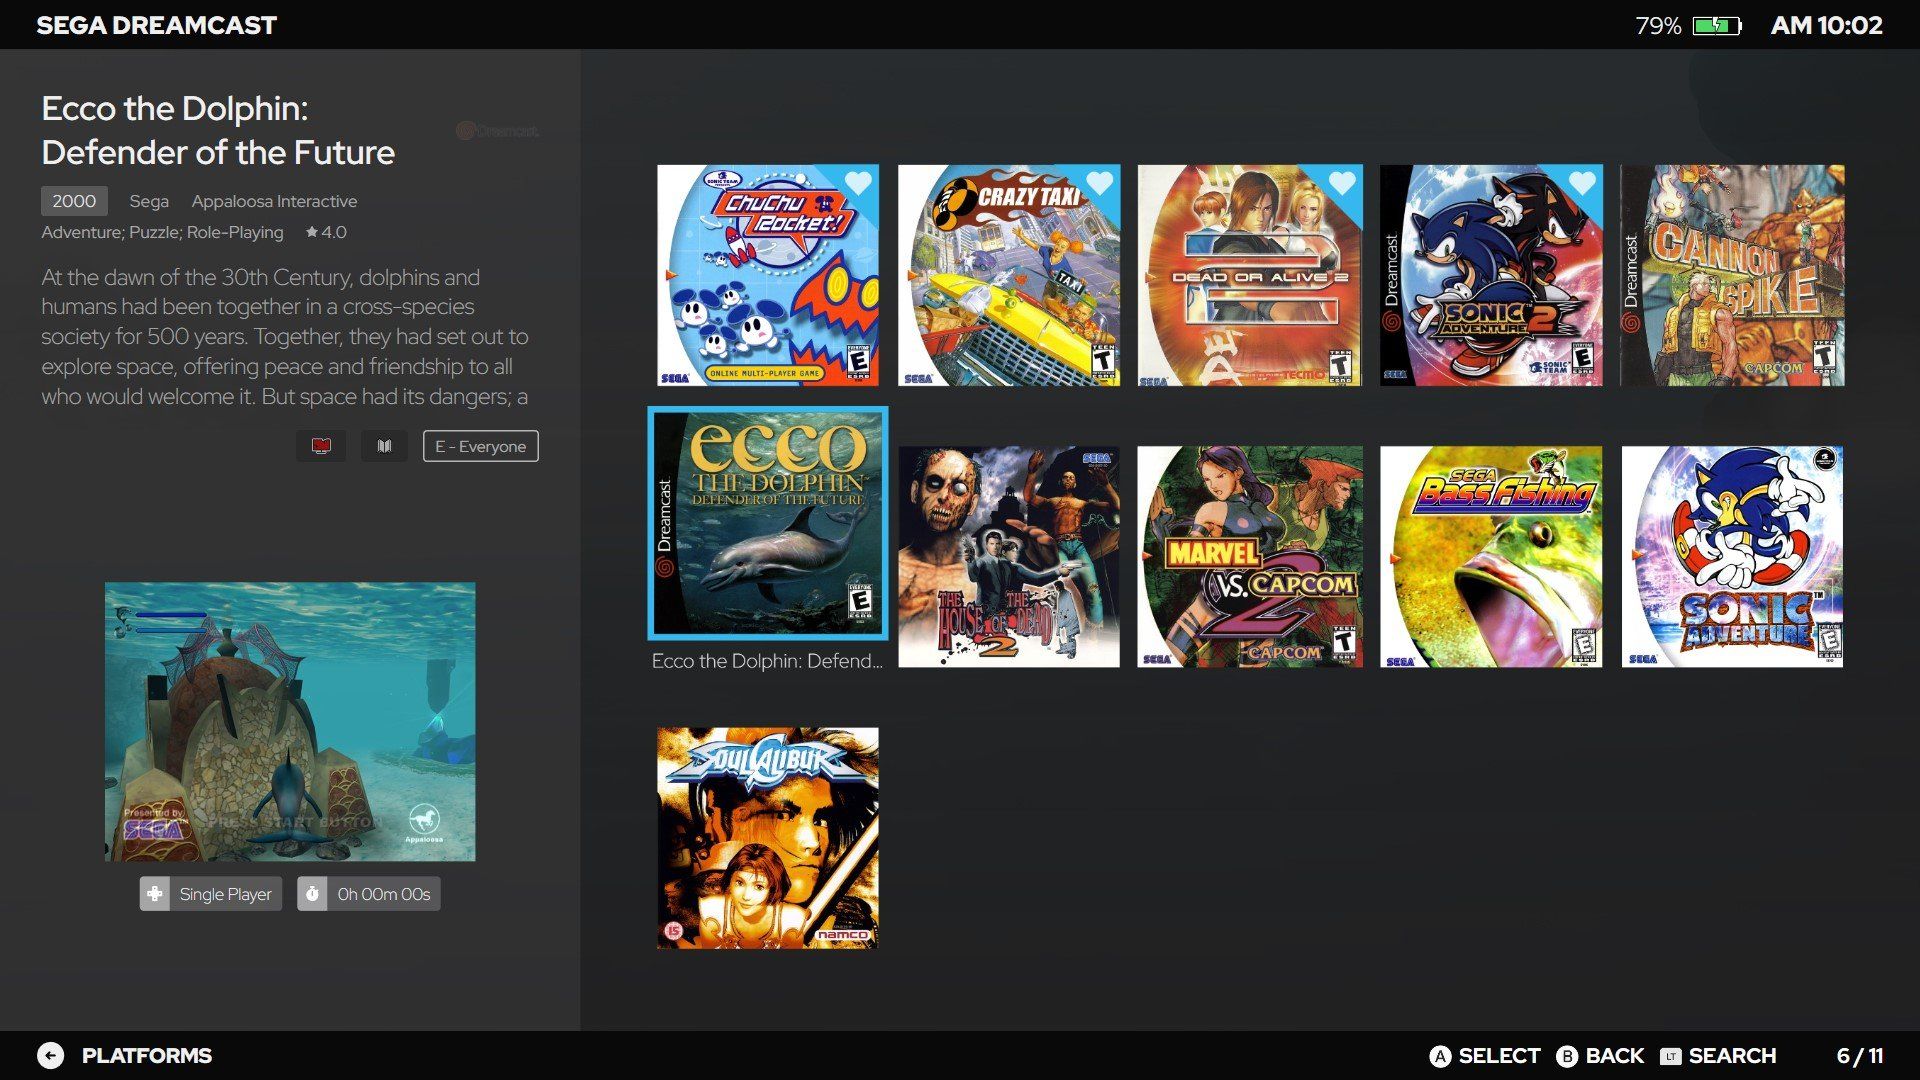Screen dimensions: 1920x1080
Task: Click the publisher name 'Sega'
Action: pyautogui.click(x=149, y=201)
